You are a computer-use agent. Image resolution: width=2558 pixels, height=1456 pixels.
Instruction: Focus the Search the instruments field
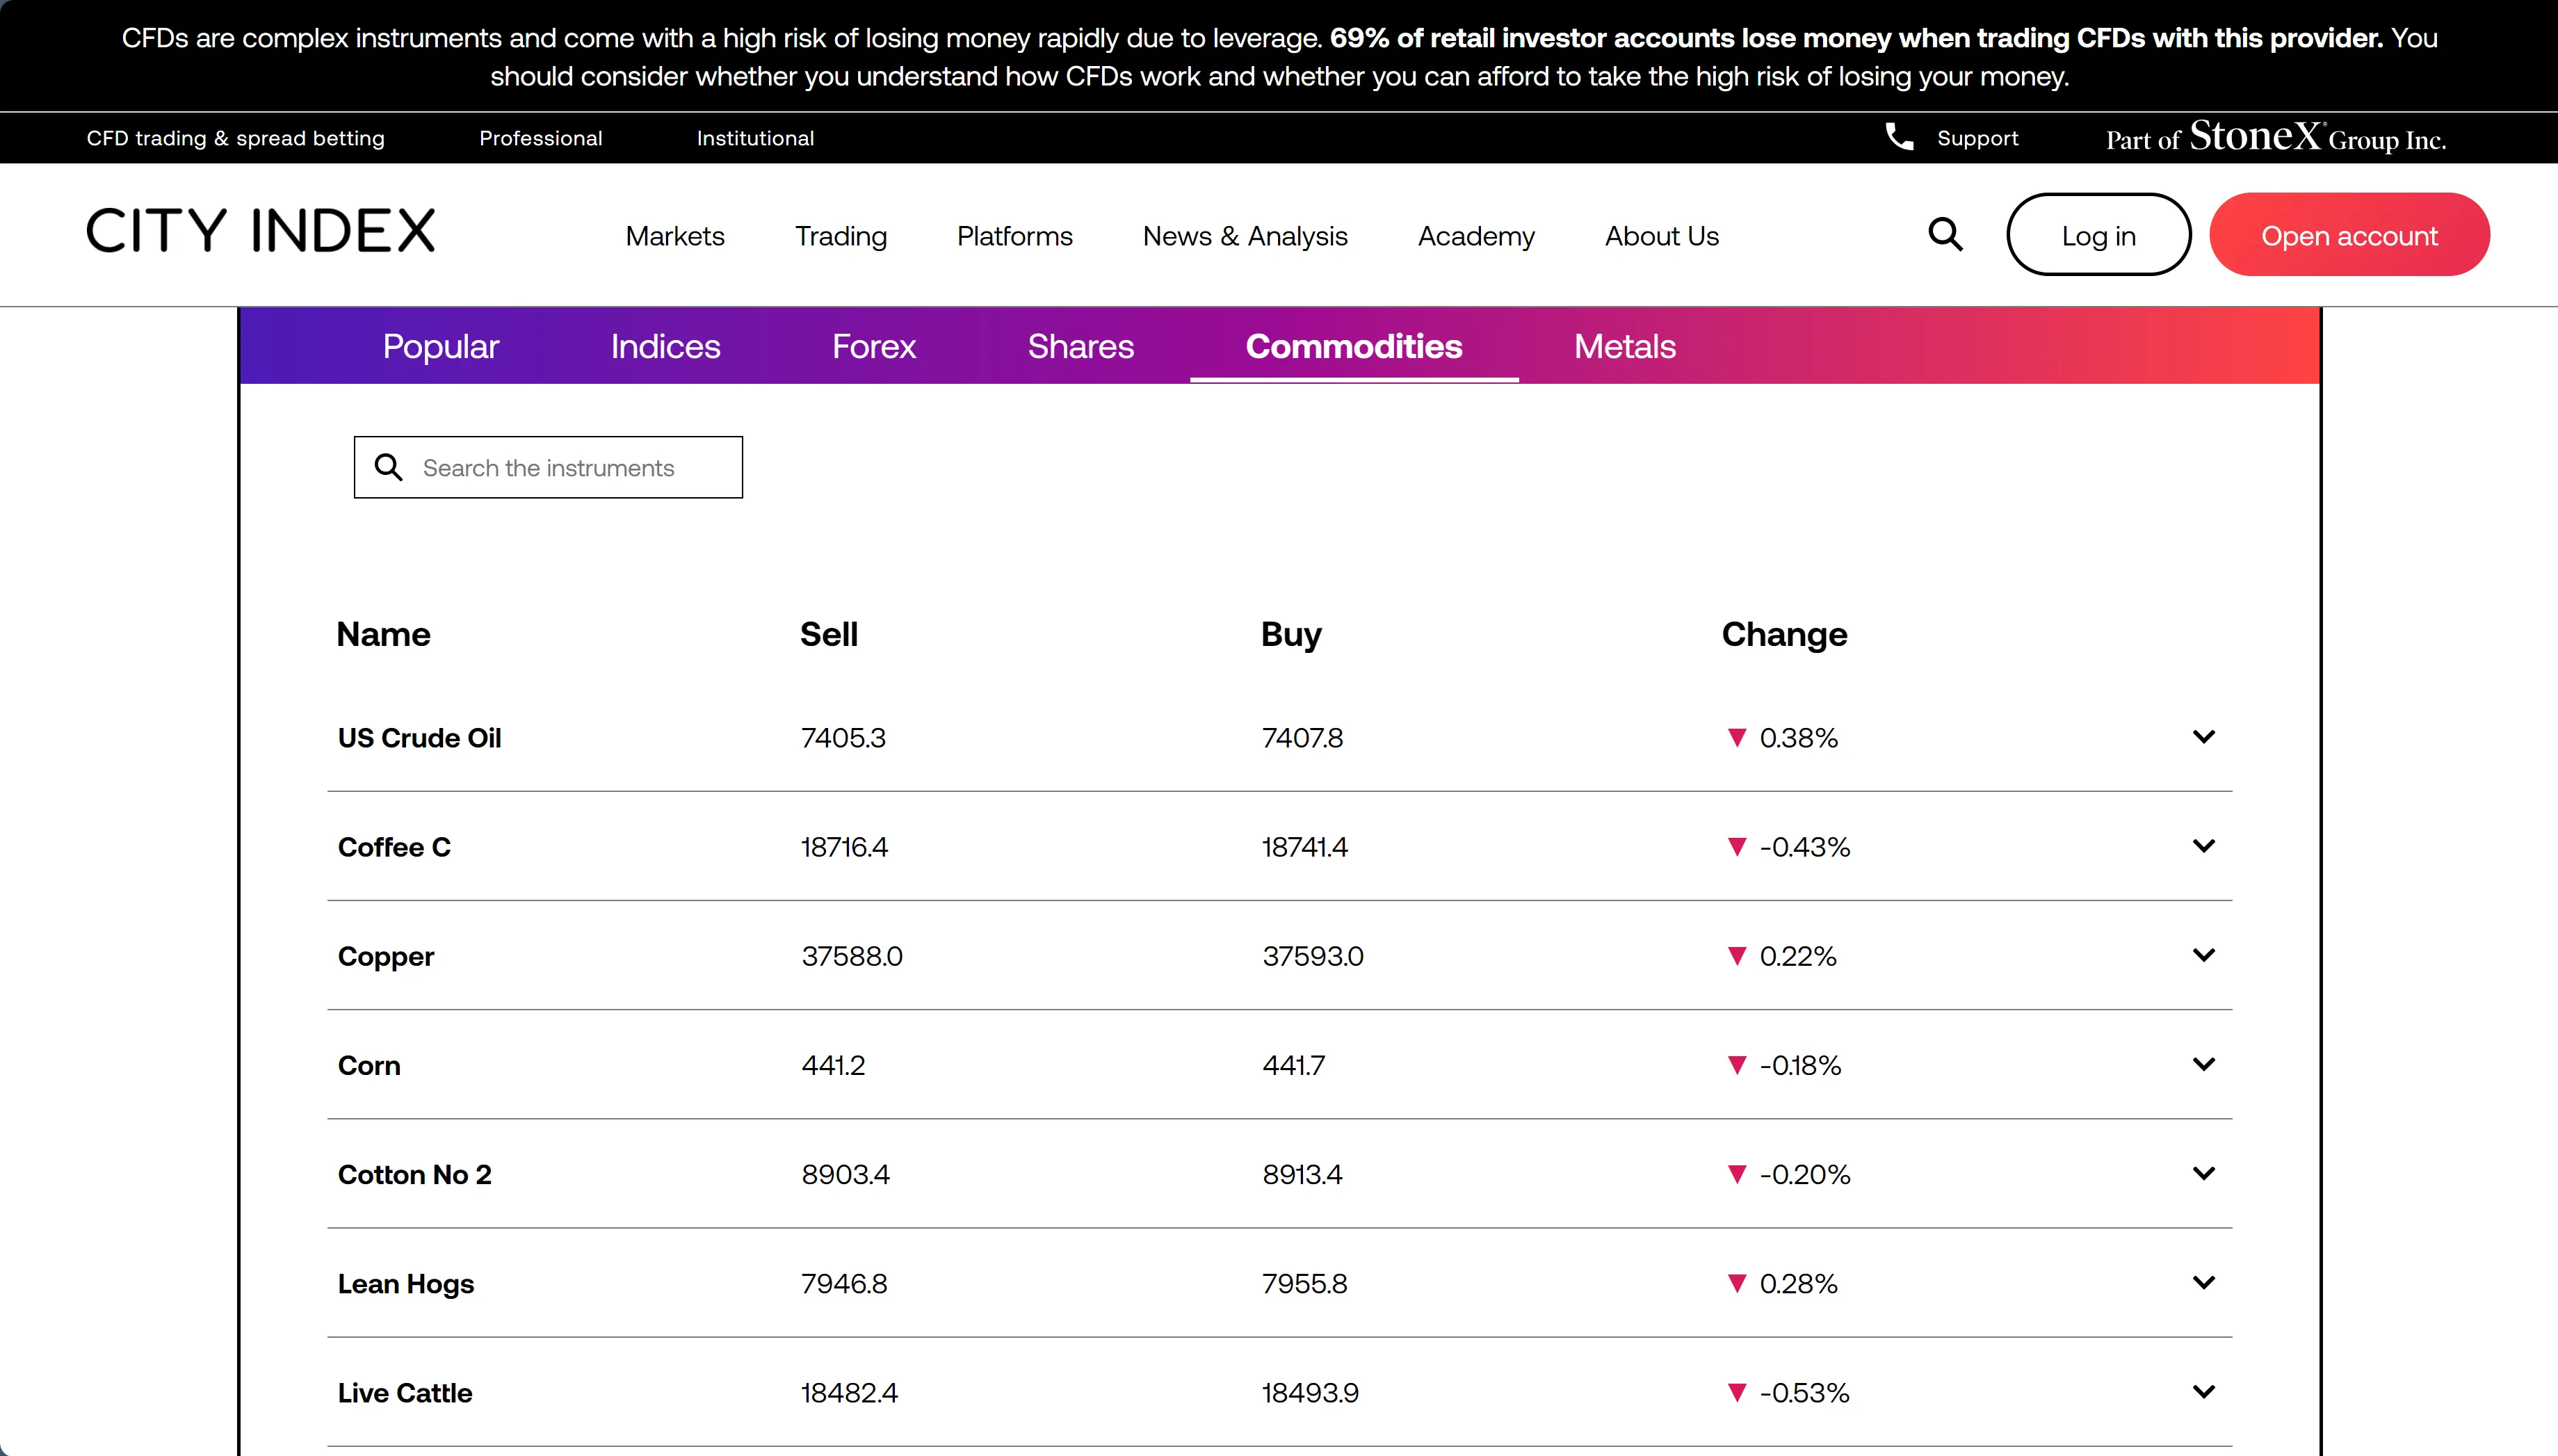tap(548, 467)
